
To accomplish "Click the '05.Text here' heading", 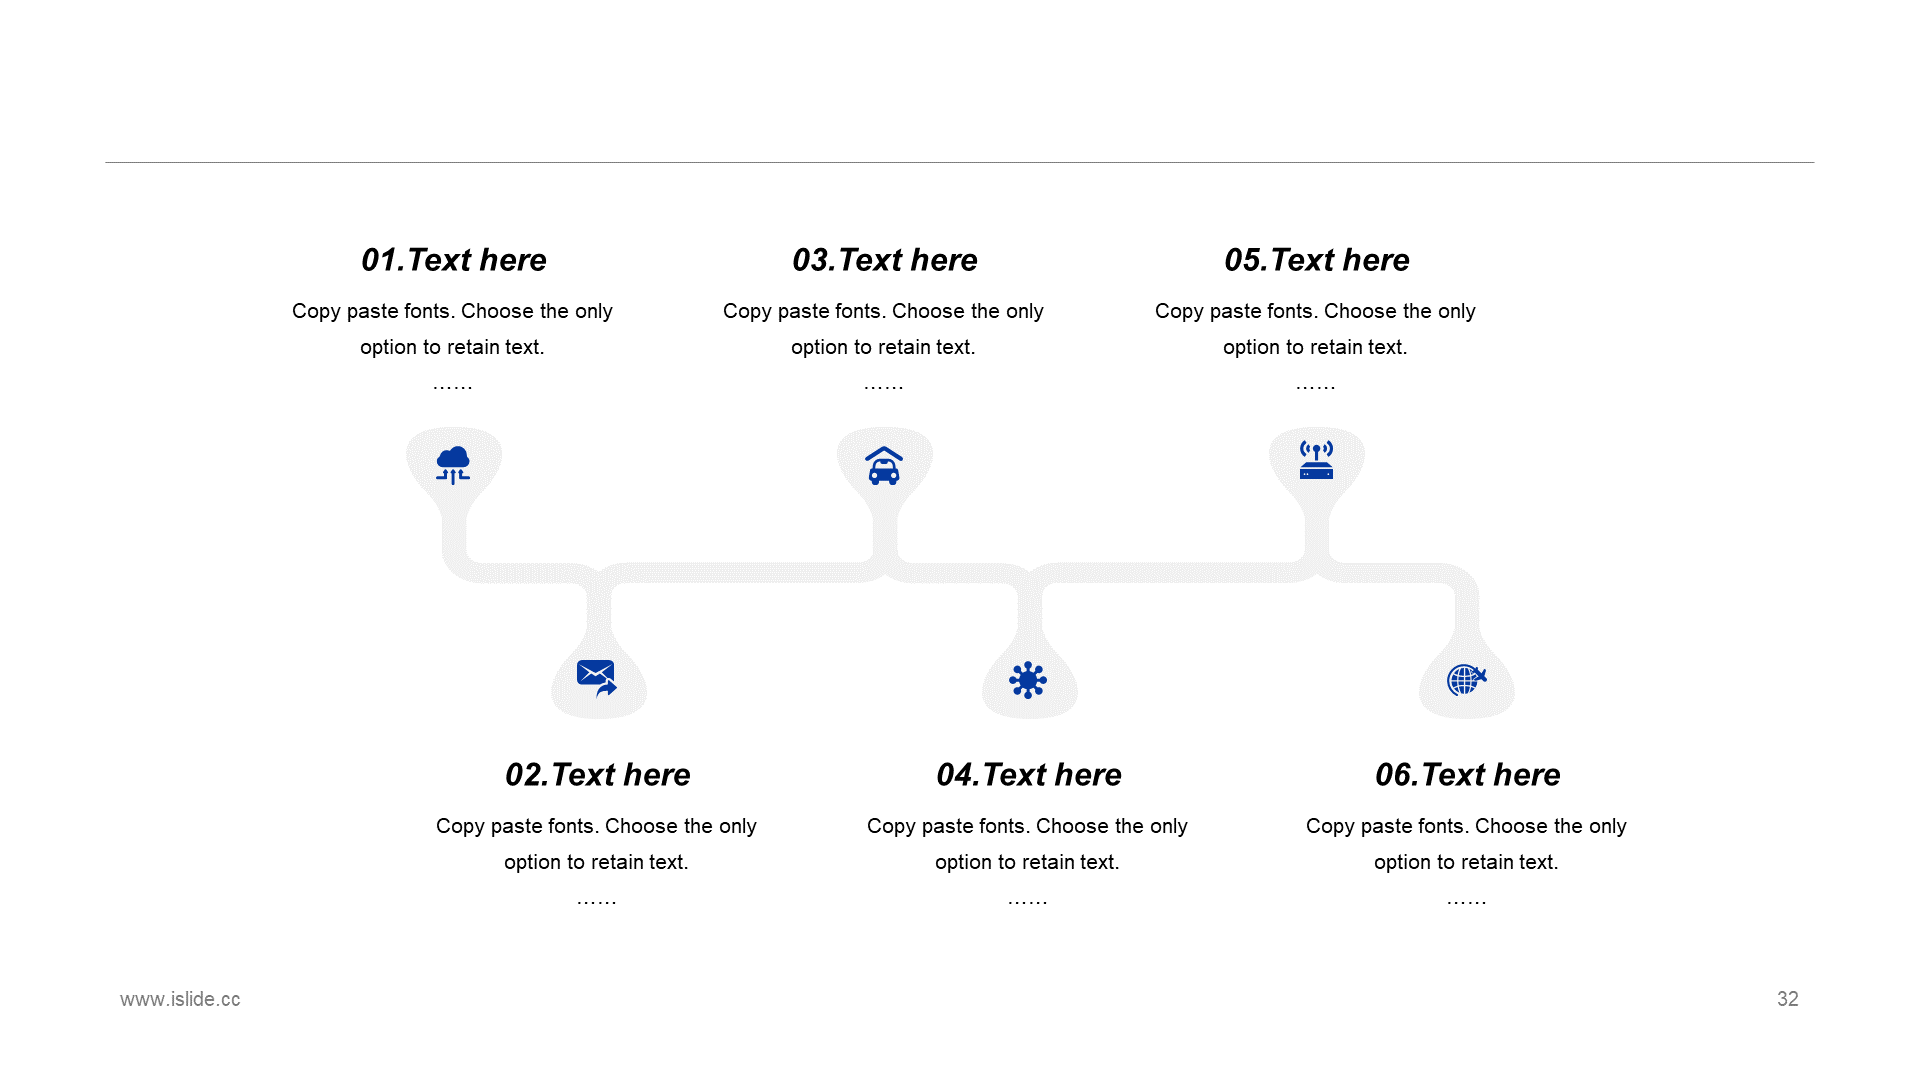I will coord(1316,260).
